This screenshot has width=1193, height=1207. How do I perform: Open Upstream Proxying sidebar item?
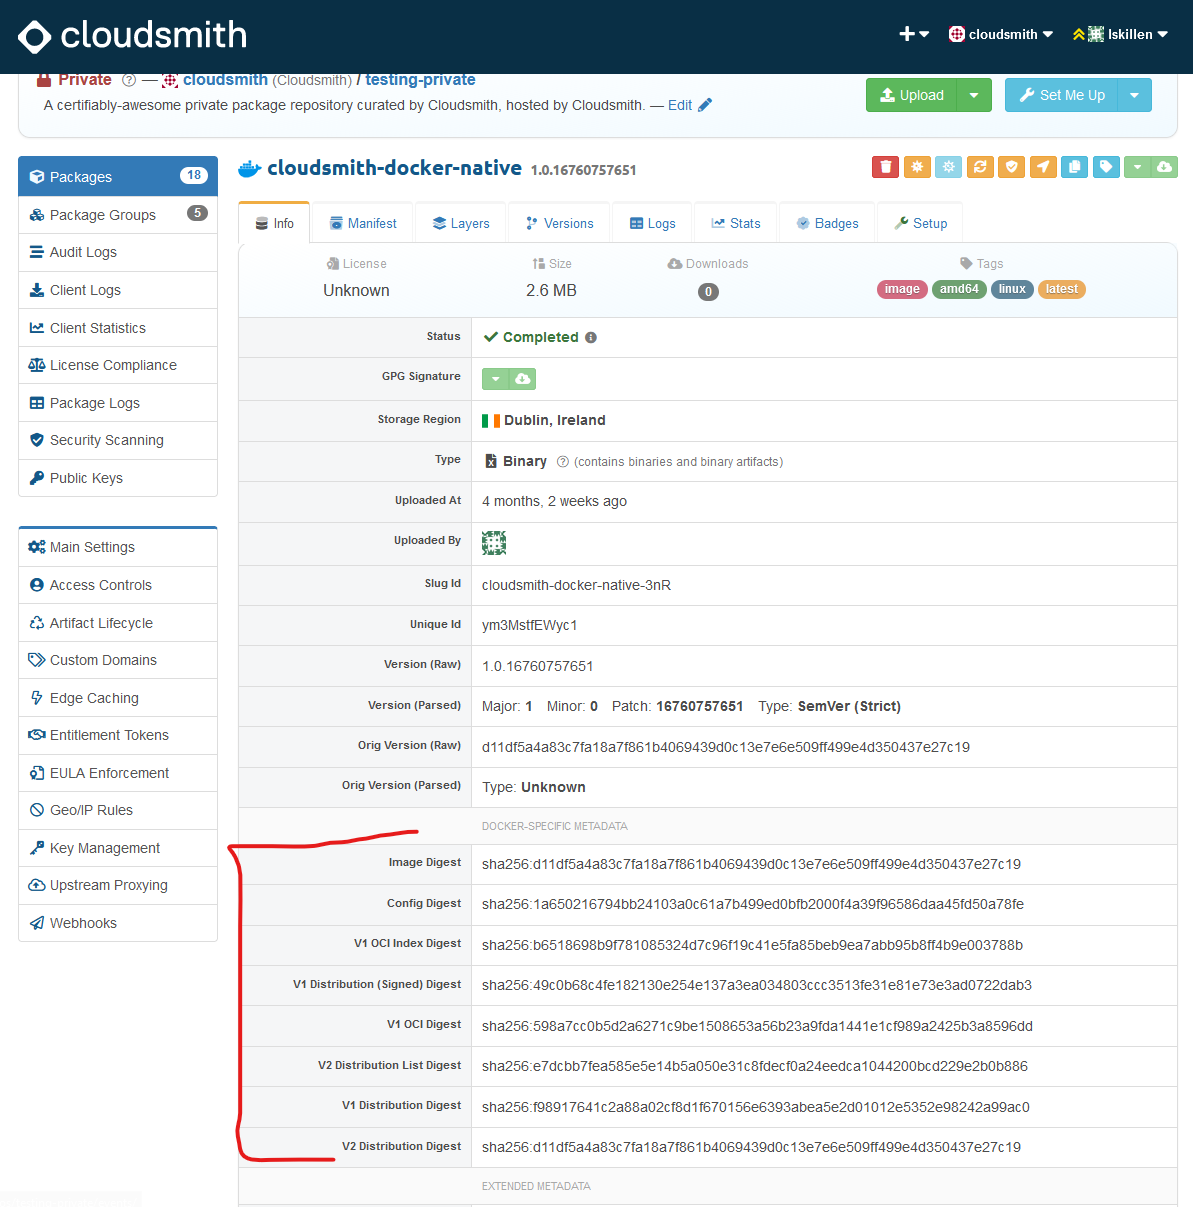[x=118, y=885]
